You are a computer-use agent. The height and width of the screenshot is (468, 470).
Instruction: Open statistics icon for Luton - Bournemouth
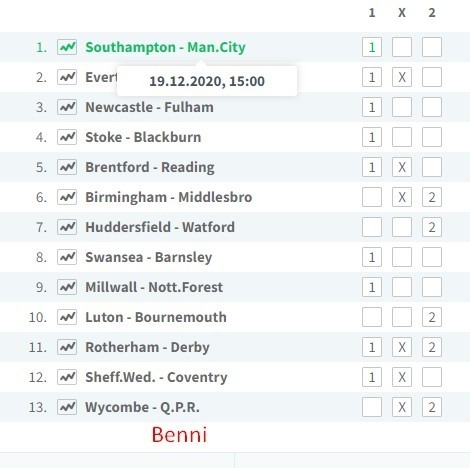(67, 317)
